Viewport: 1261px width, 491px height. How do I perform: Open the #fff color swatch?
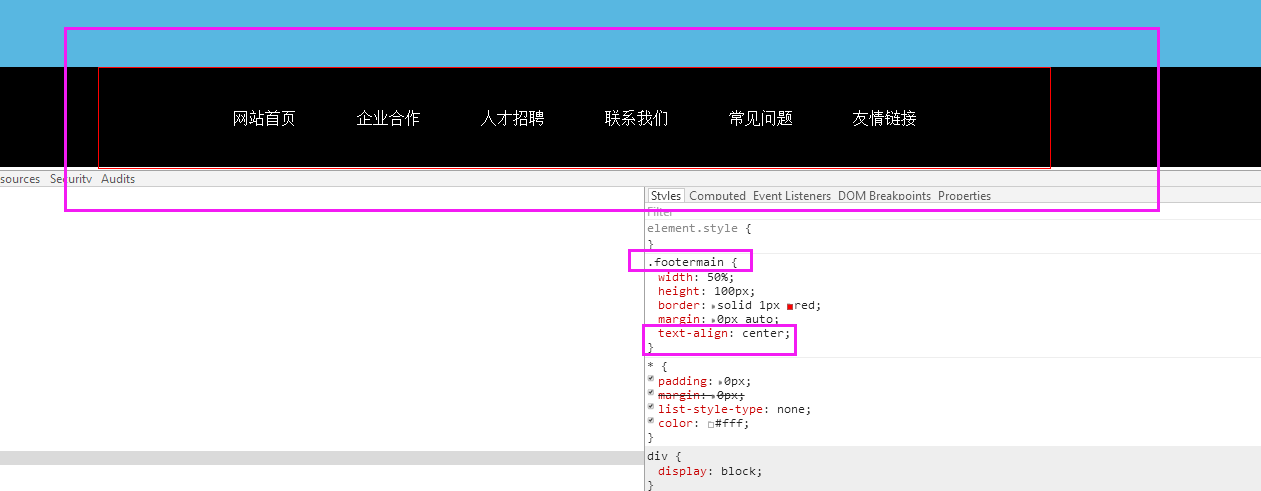click(x=711, y=424)
